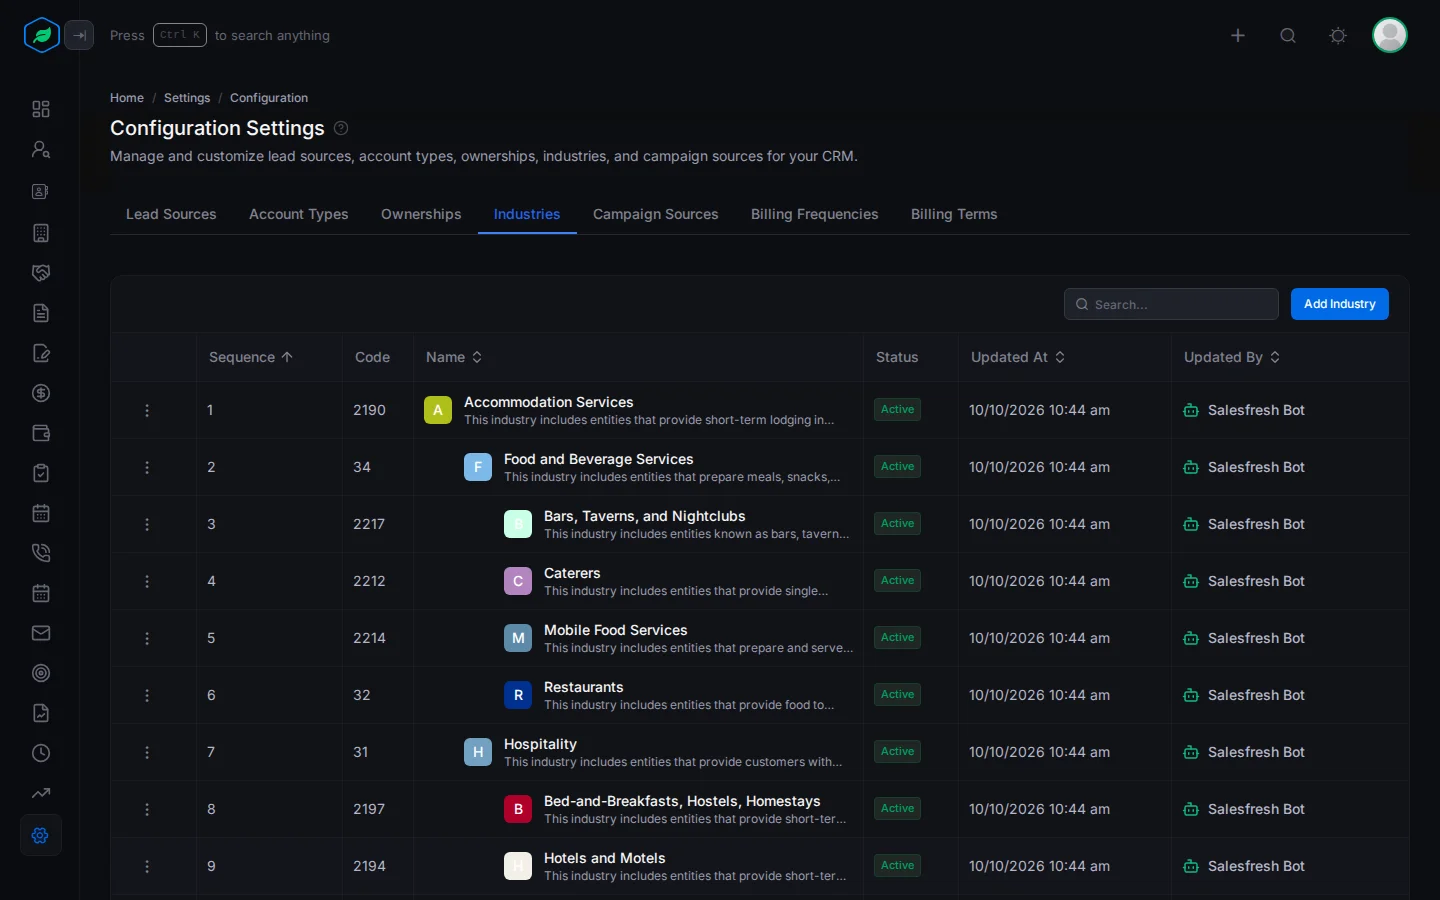Screen dimensions: 1440x900
Task: Open the dashboard grid icon in sidebar
Action: tap(41, 109)
